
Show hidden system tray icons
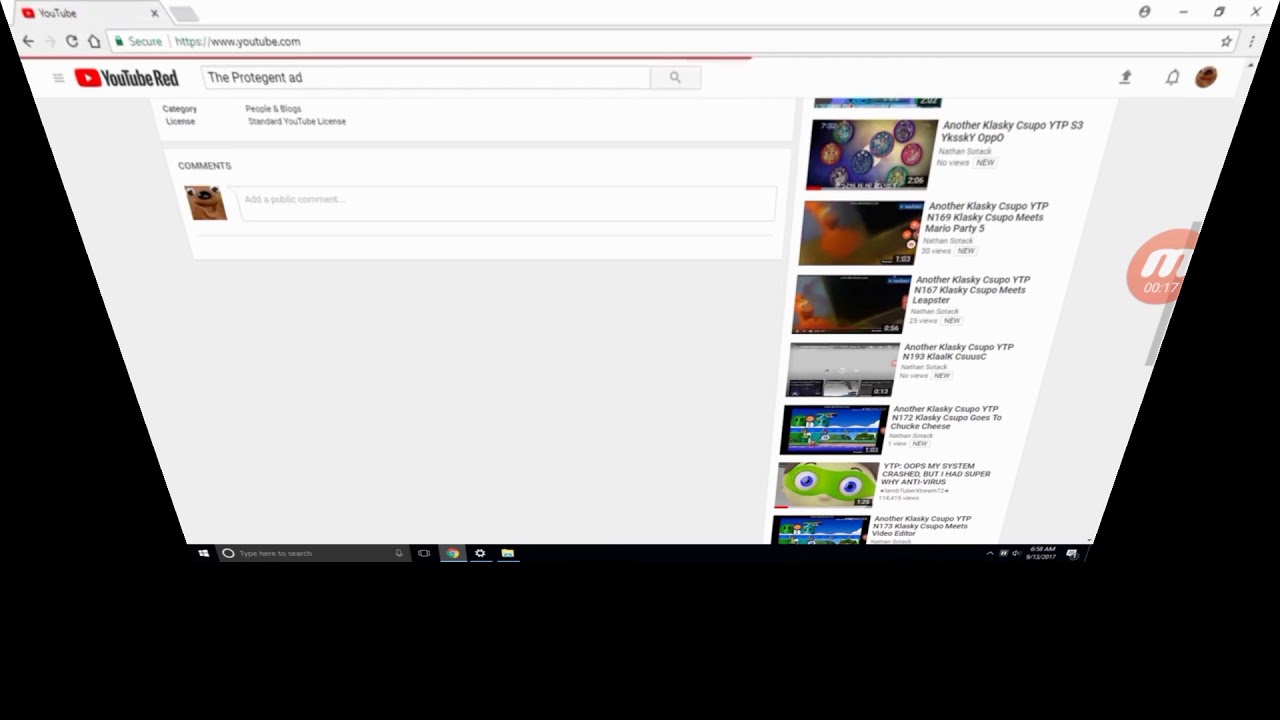click(x=990, y=553)
